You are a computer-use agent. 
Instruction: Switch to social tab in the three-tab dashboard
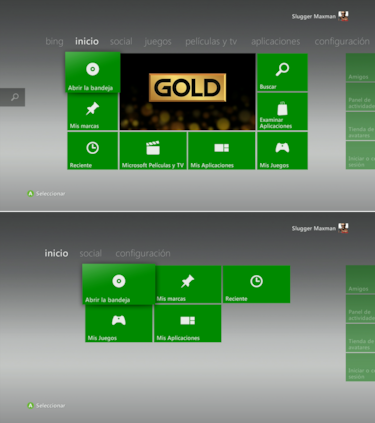pyautogui.click(x=91, y=253)
